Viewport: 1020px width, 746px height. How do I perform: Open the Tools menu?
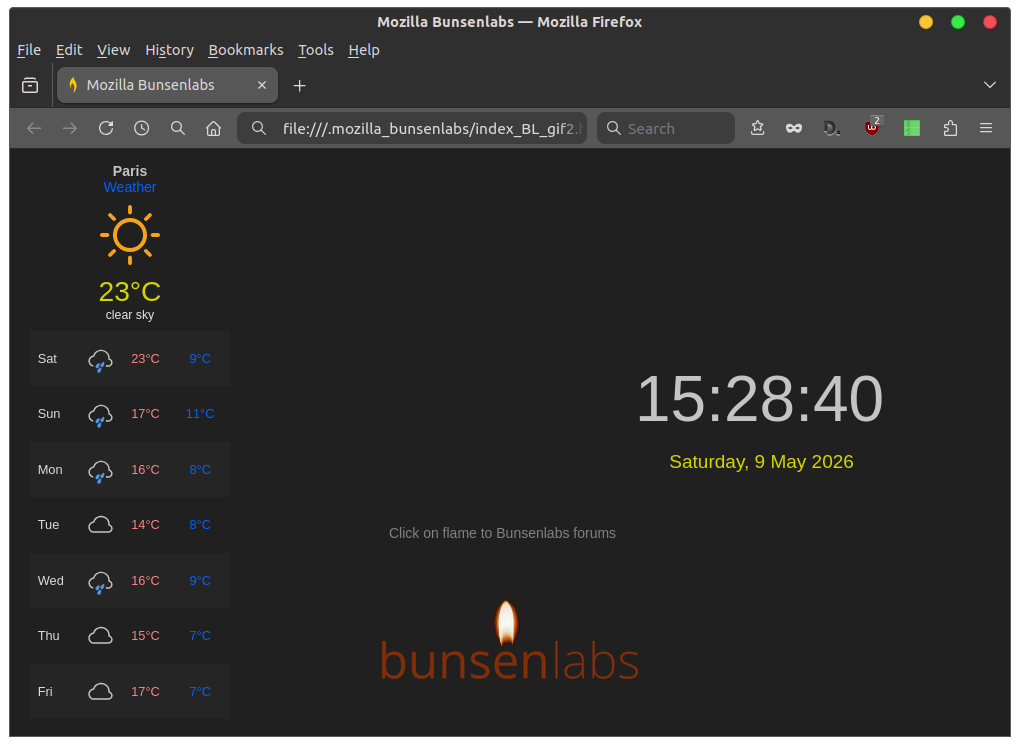pos(315,50)
